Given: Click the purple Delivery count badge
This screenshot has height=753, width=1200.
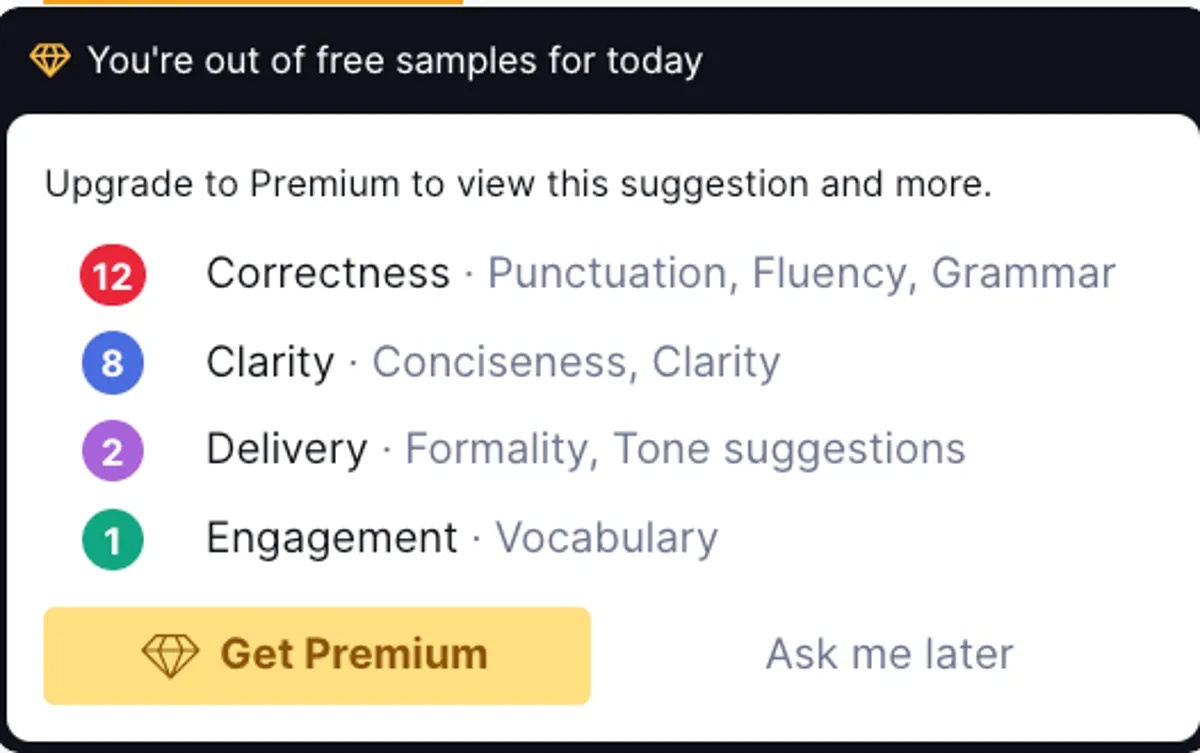Looking at the screenshot, I should (112, 449).
